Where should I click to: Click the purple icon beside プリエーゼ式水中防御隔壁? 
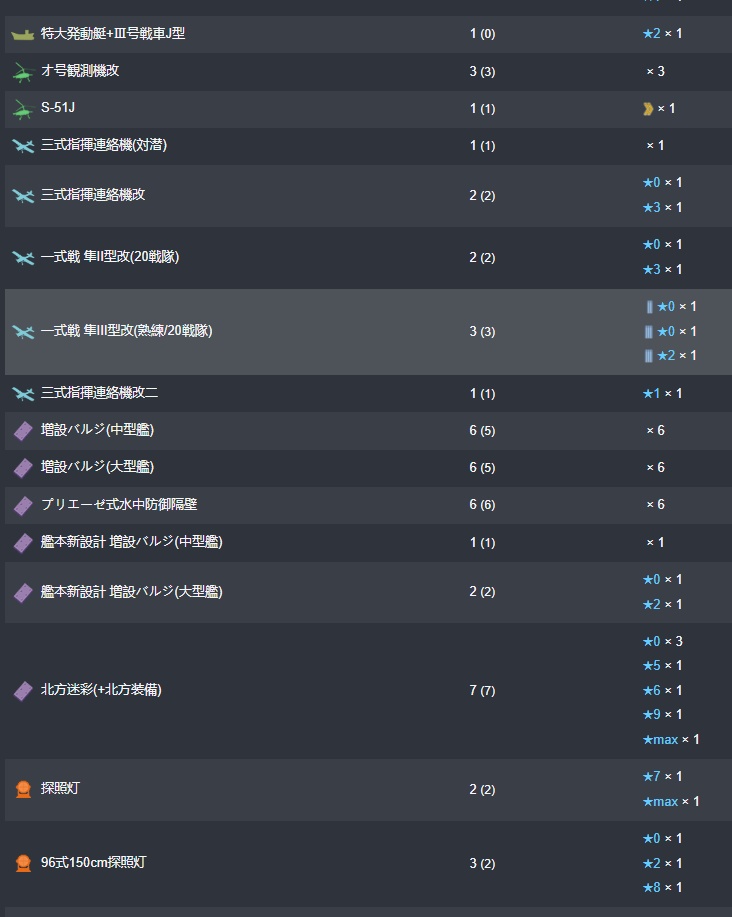click(23, 506)
